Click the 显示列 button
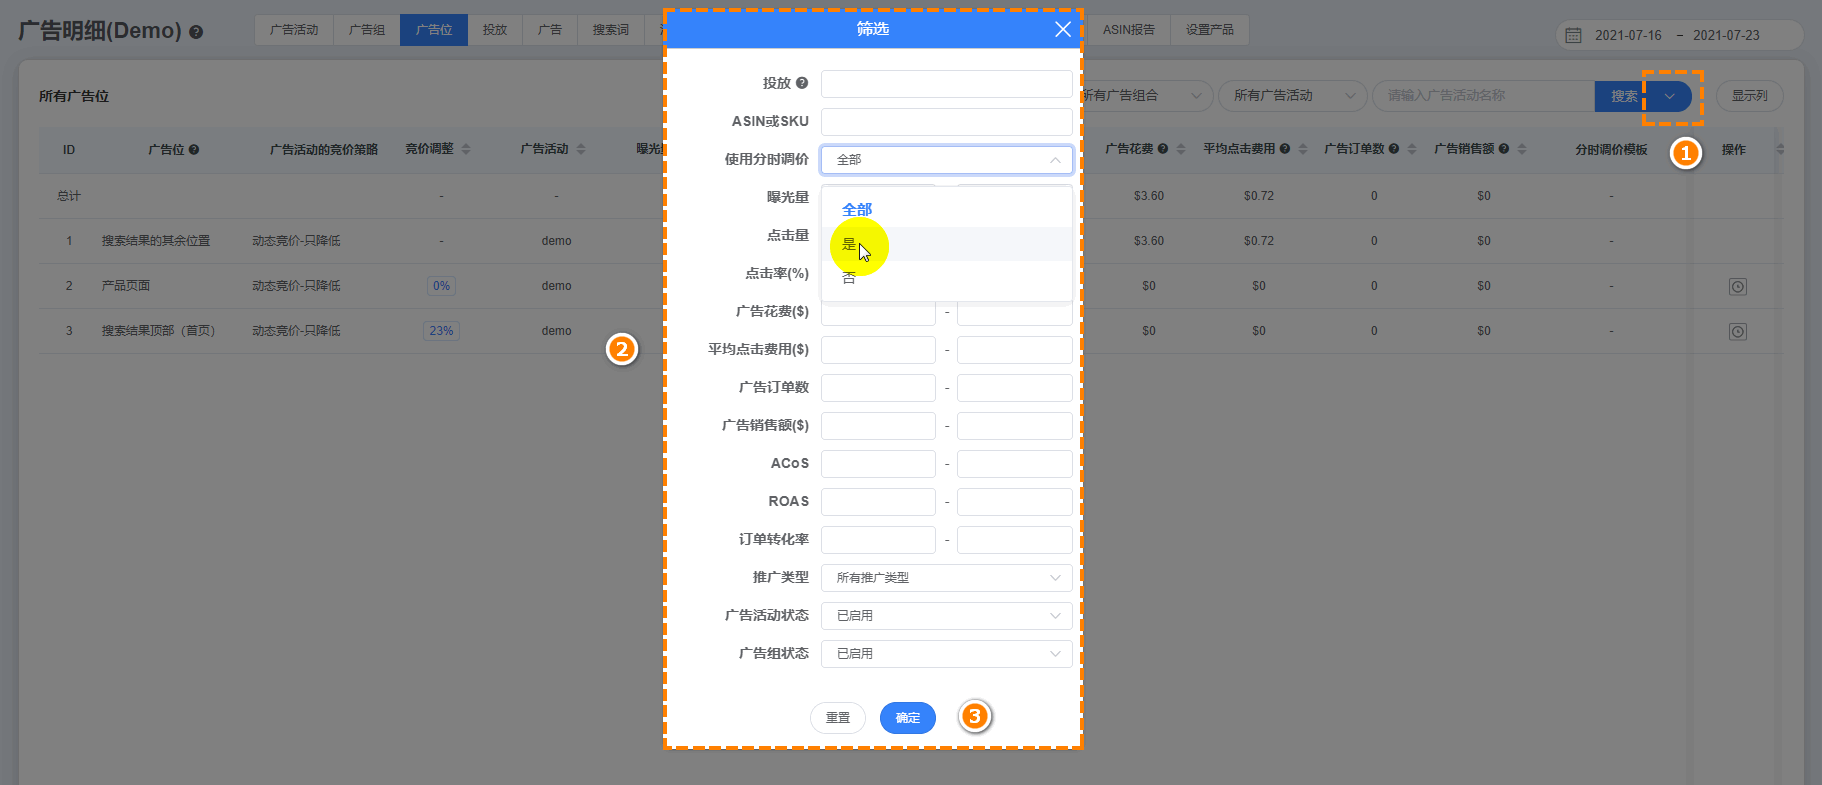The height and width of the screenshot is (785, 1822). [x=1749, y=96]
